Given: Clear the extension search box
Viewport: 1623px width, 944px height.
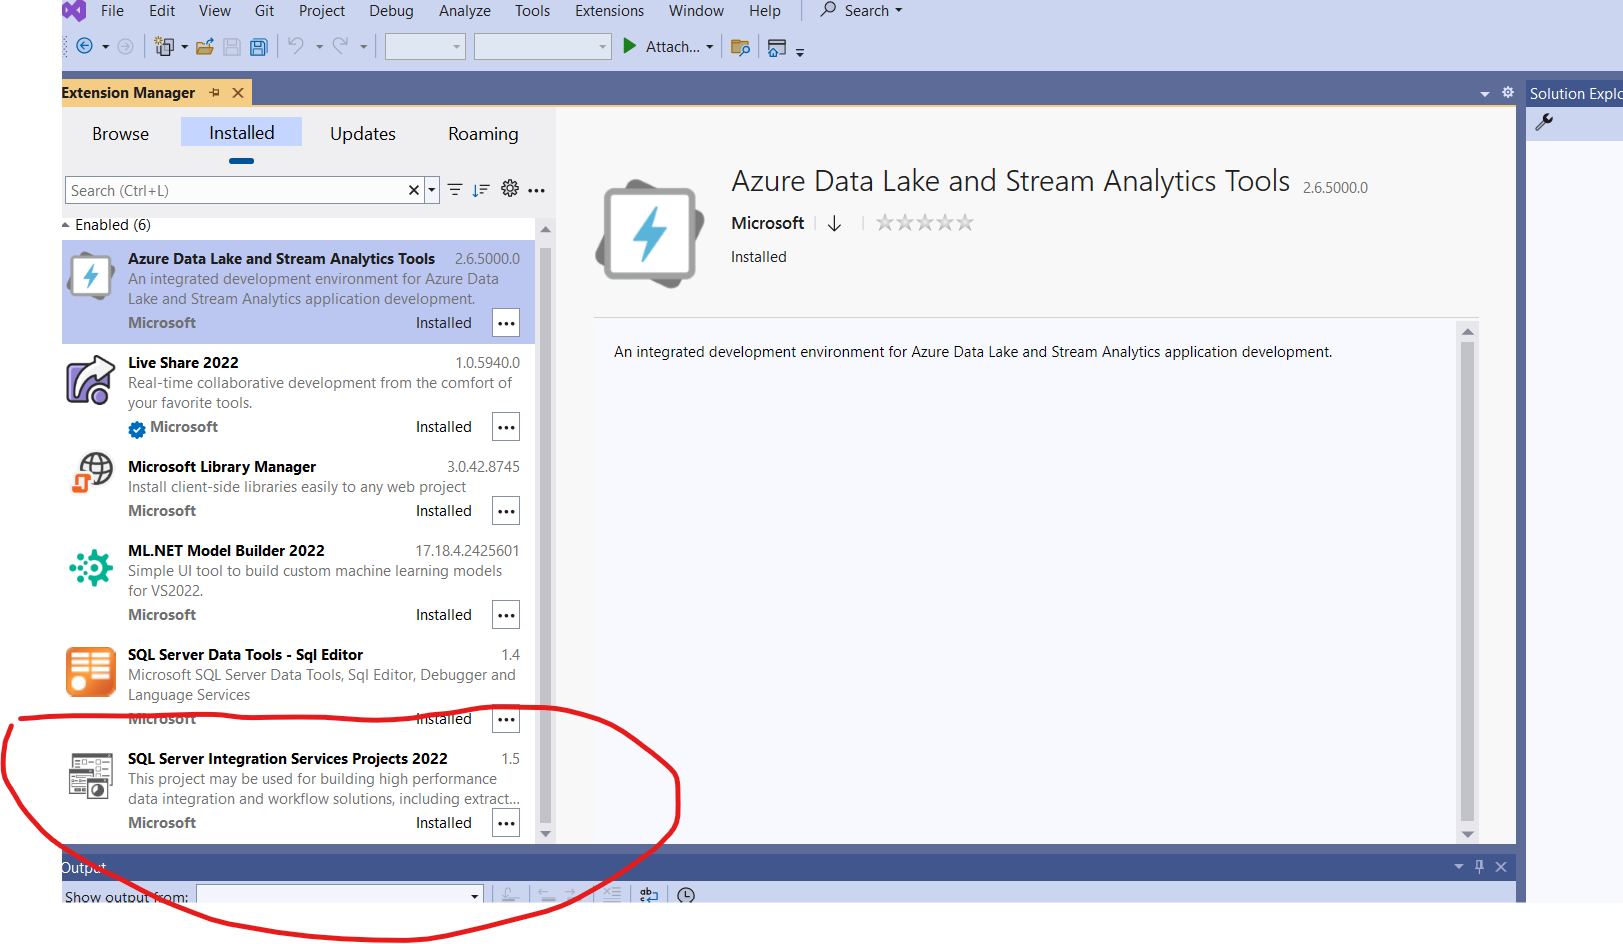Looking at the screenshot, I should click(413, 189).
